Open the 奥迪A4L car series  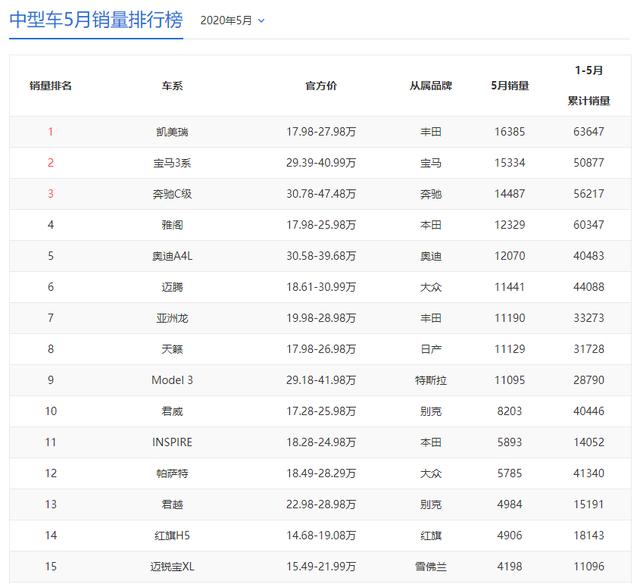tap(172, 256)
